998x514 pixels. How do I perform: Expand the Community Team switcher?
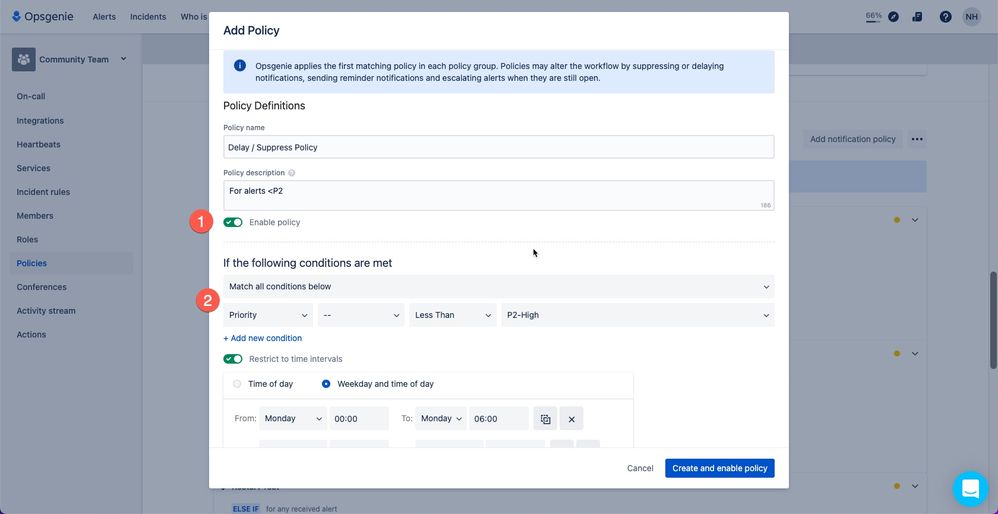(123, 59)
